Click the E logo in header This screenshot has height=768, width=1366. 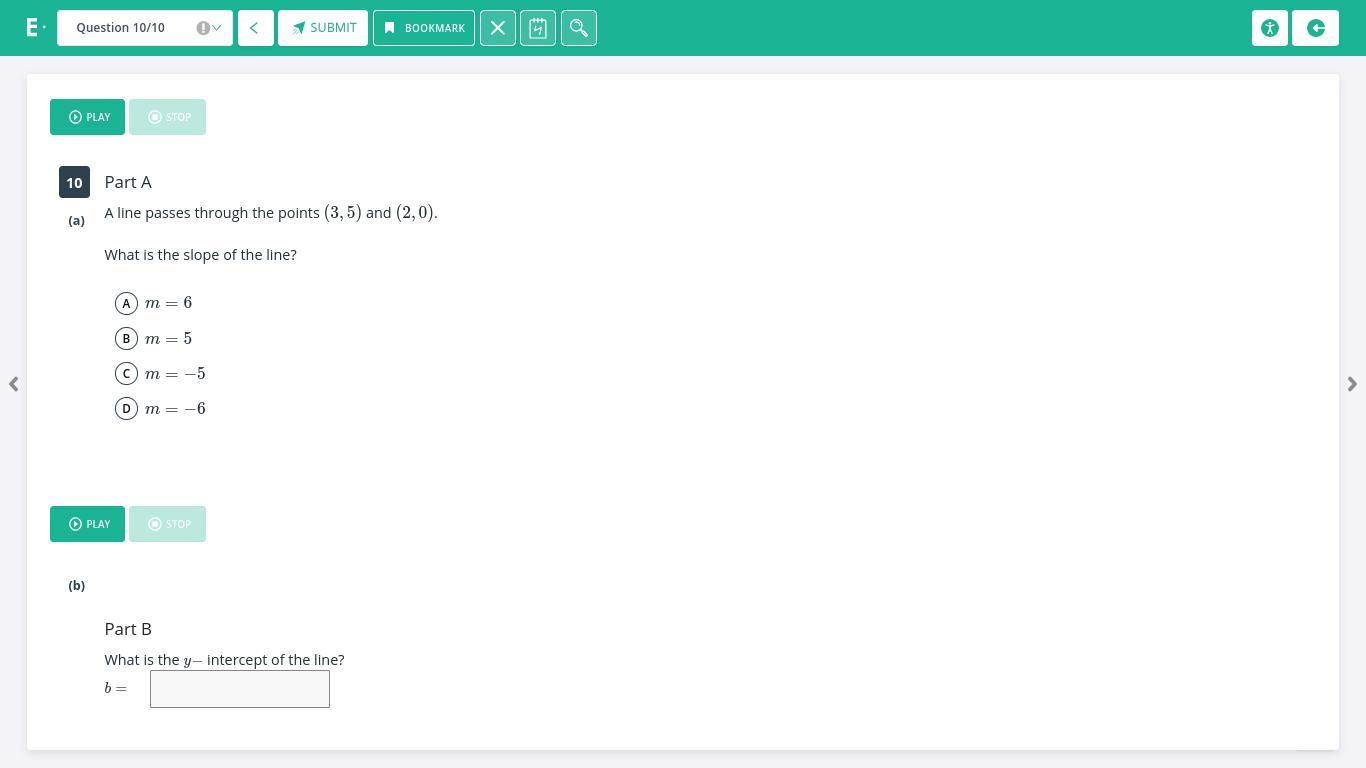pos(33,28)
